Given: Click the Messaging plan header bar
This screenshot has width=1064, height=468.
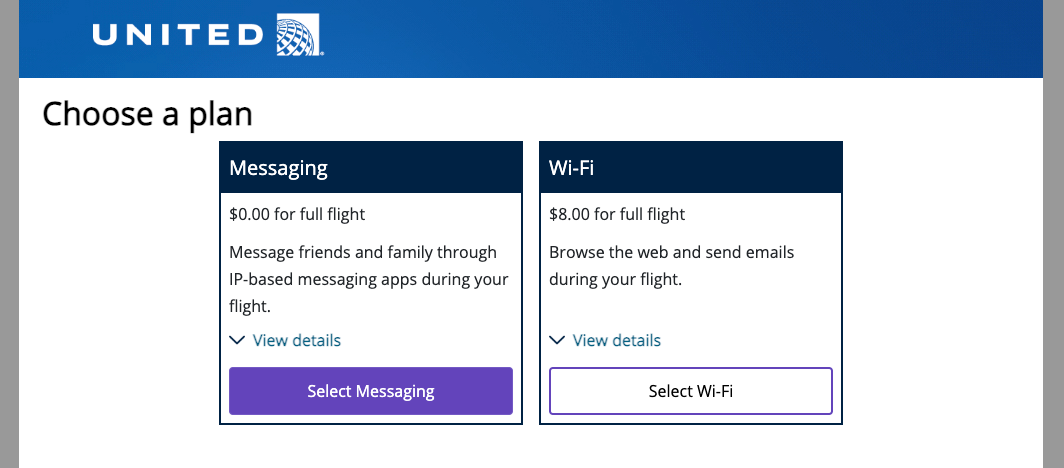Looking at the screenshot, I should [371, 167].
